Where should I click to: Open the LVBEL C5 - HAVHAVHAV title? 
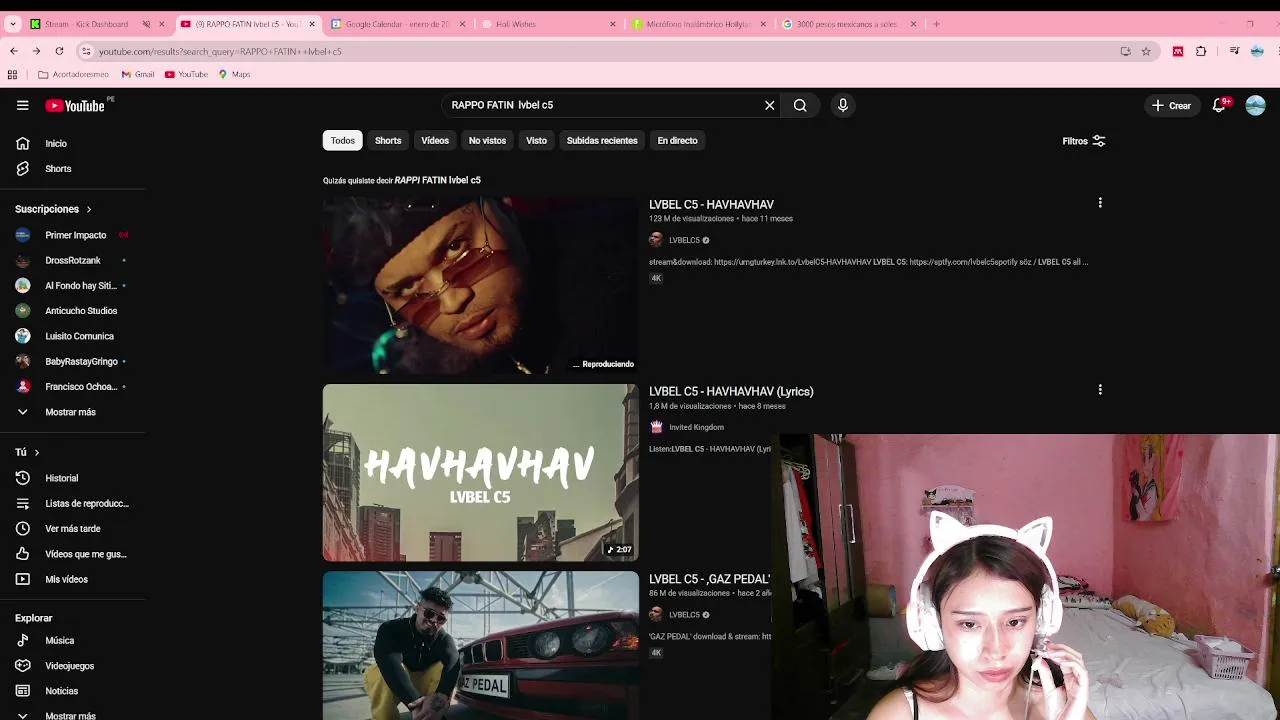point(711,204)
